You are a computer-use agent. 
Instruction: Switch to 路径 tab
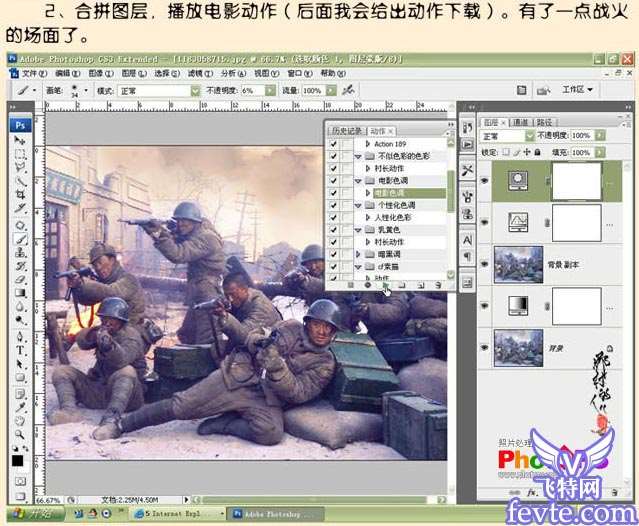pos(544,122)
